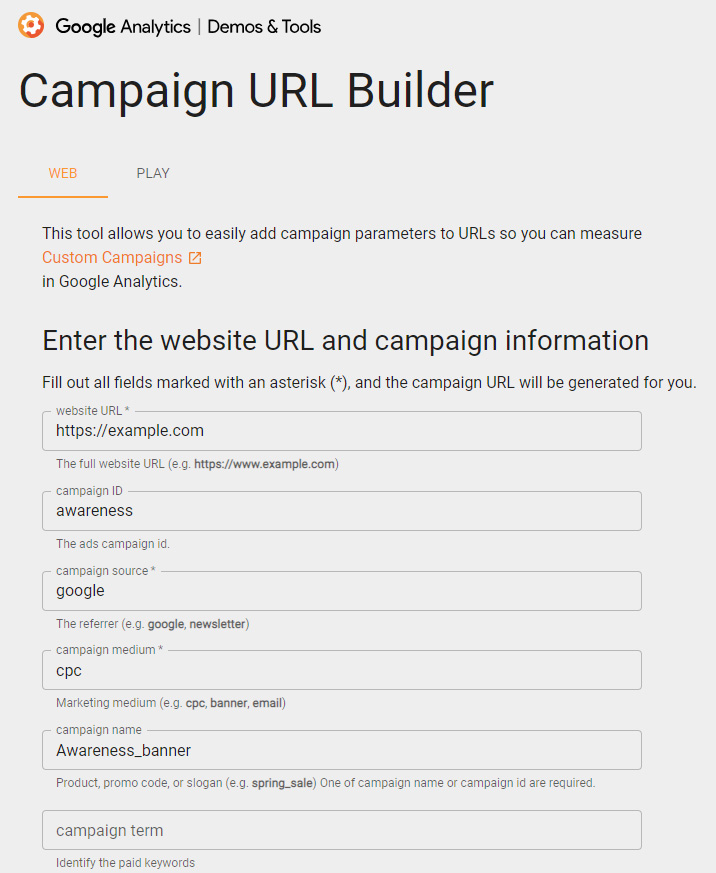
Task: Switch to the PLAY tab
Action: pos(153,173)
